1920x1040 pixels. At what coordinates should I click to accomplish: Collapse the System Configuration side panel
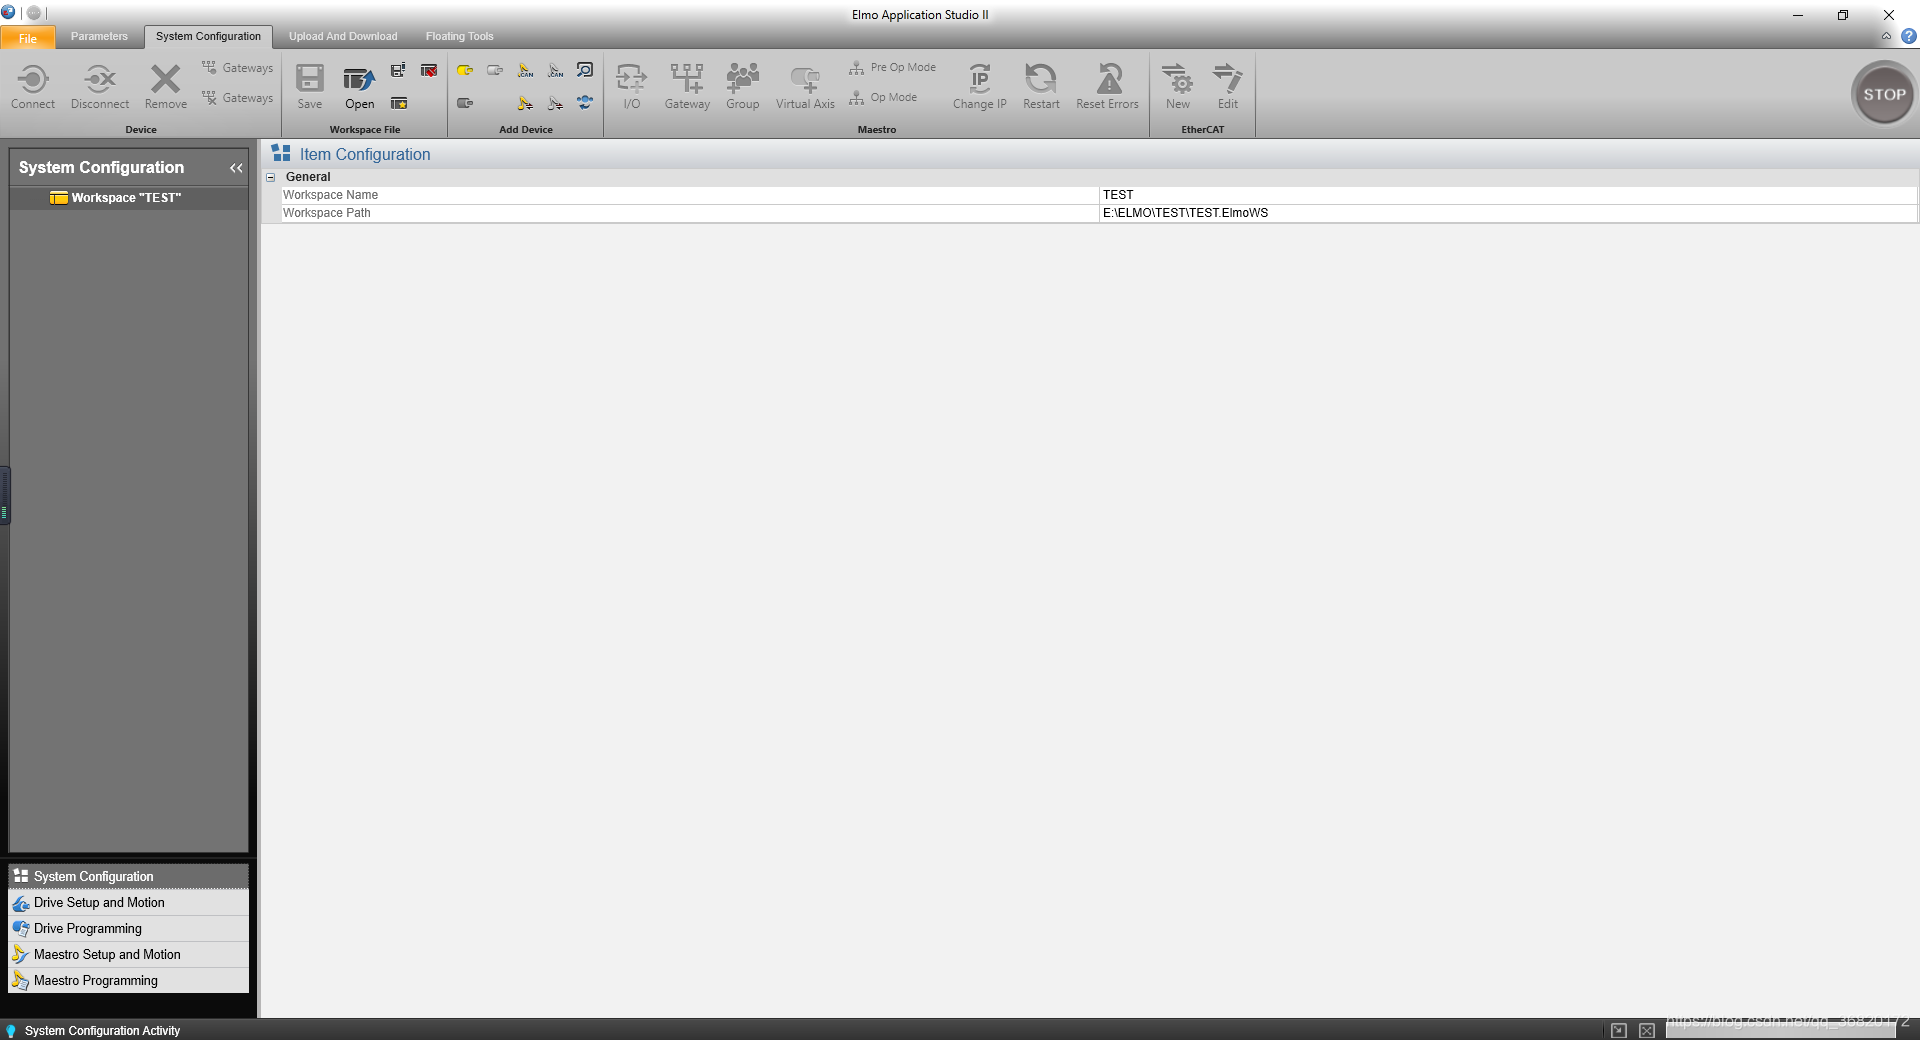[x=236, y=168]
